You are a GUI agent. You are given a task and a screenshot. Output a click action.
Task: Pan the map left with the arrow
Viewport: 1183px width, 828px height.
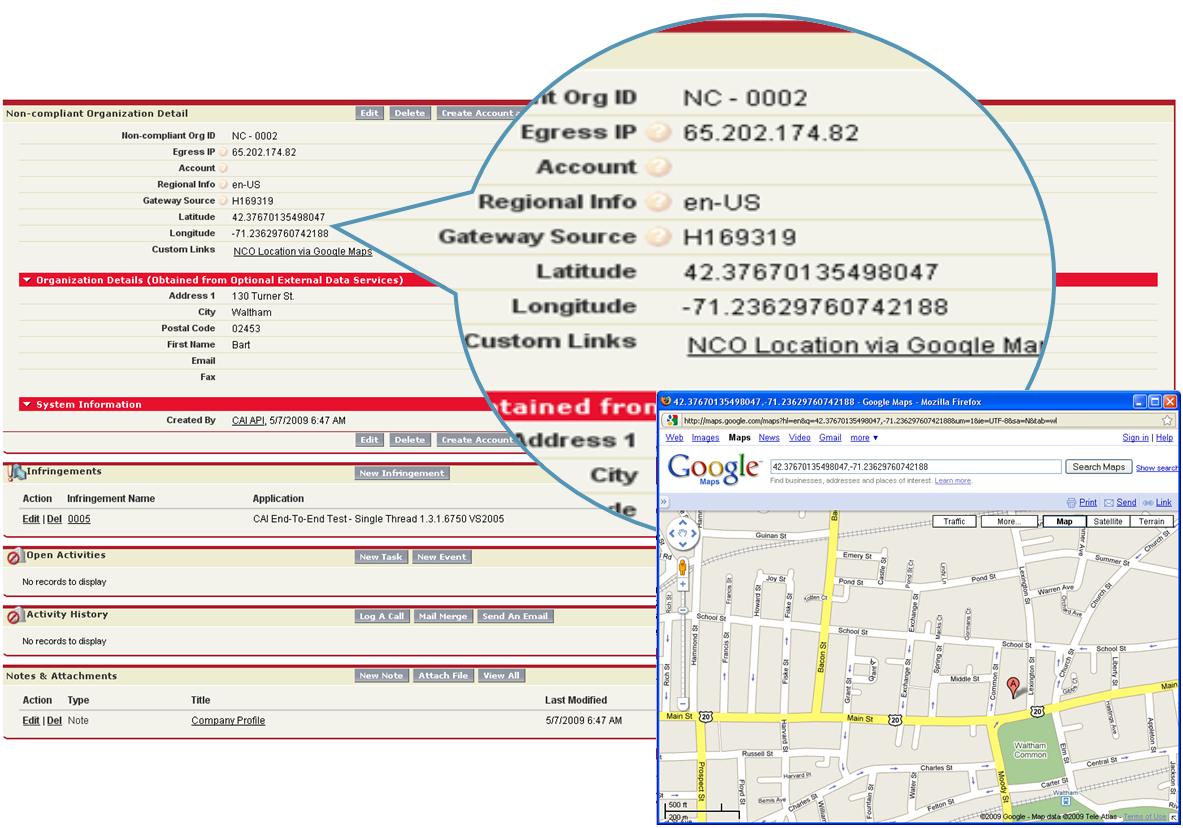click(x=672, y=534)
